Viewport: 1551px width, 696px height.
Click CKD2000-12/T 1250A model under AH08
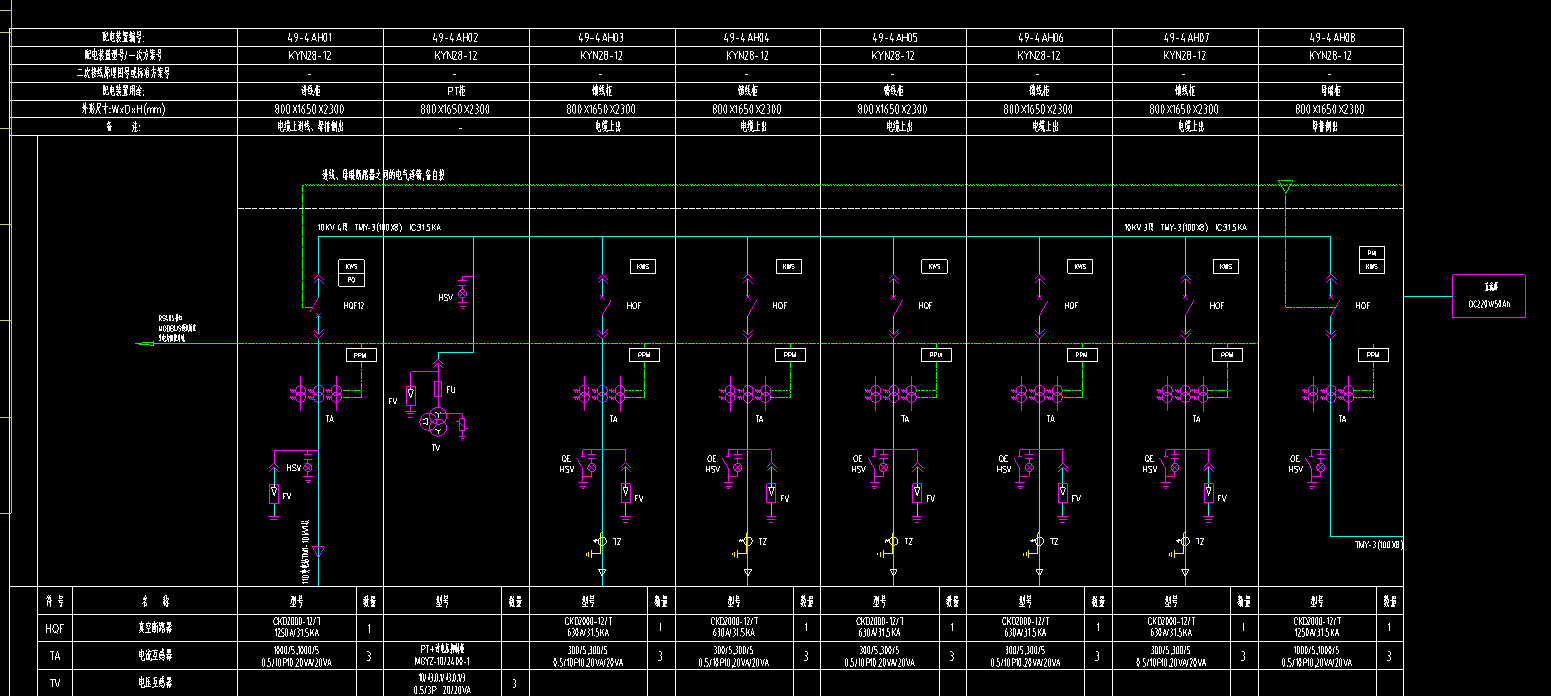tap(1317, 627)
